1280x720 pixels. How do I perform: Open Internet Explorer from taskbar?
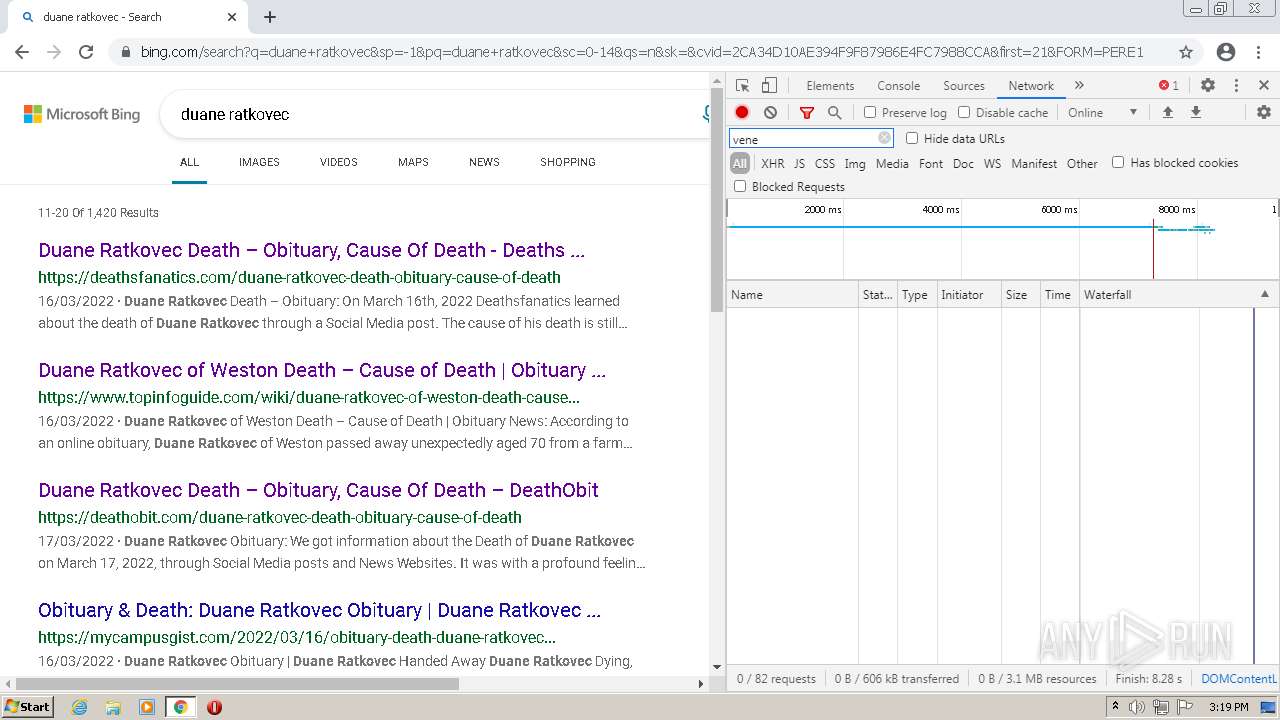pos(79,707)
